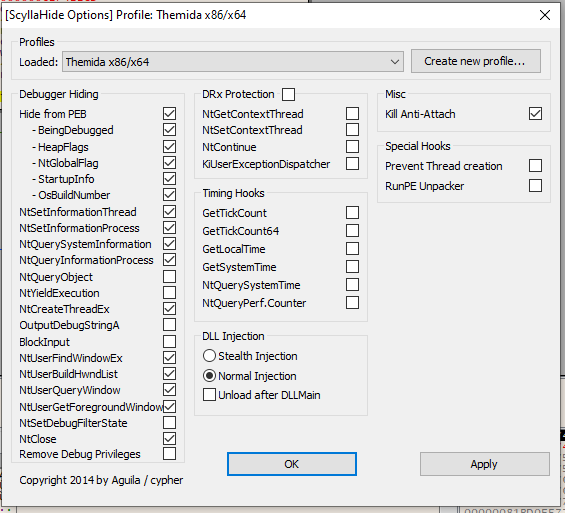Enable the NtQueryObject hook

169,277
